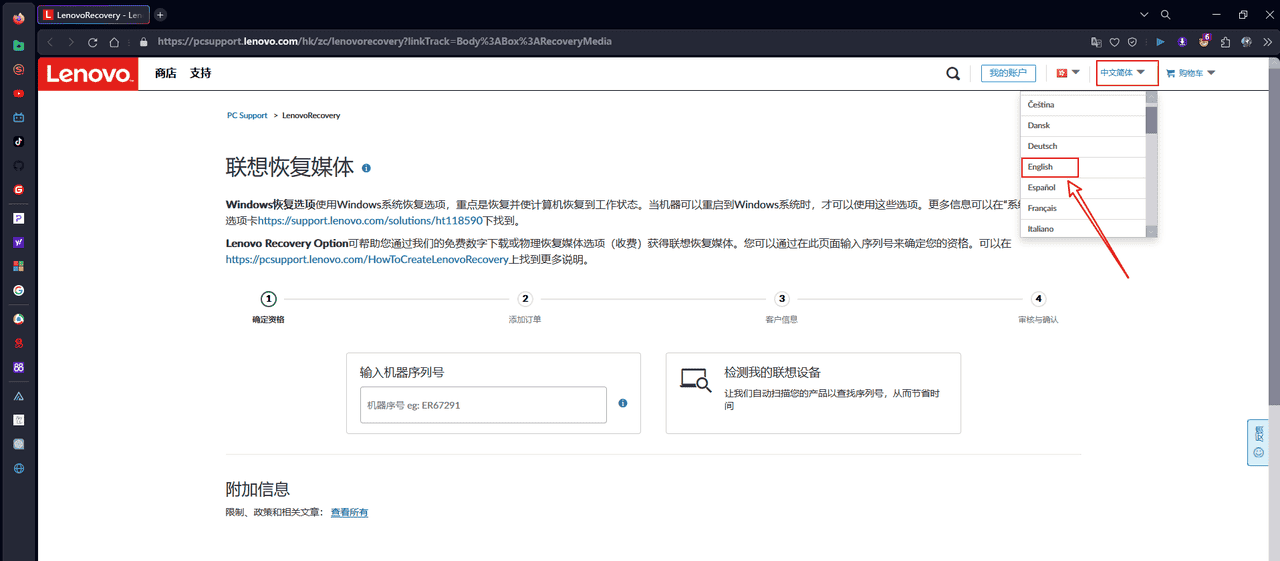Open the green folder sidebar shortcut
The image size is (1280, 561).
(x=19, y=45)
